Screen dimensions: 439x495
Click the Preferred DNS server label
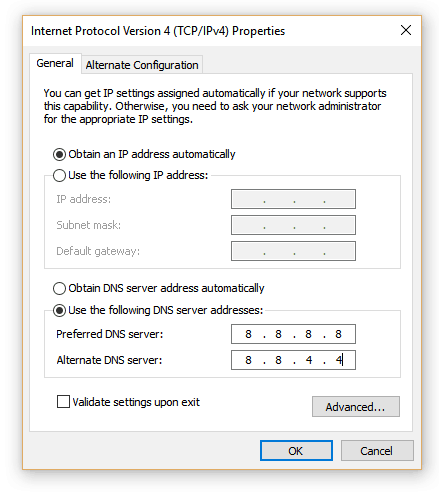pos(110,334)
